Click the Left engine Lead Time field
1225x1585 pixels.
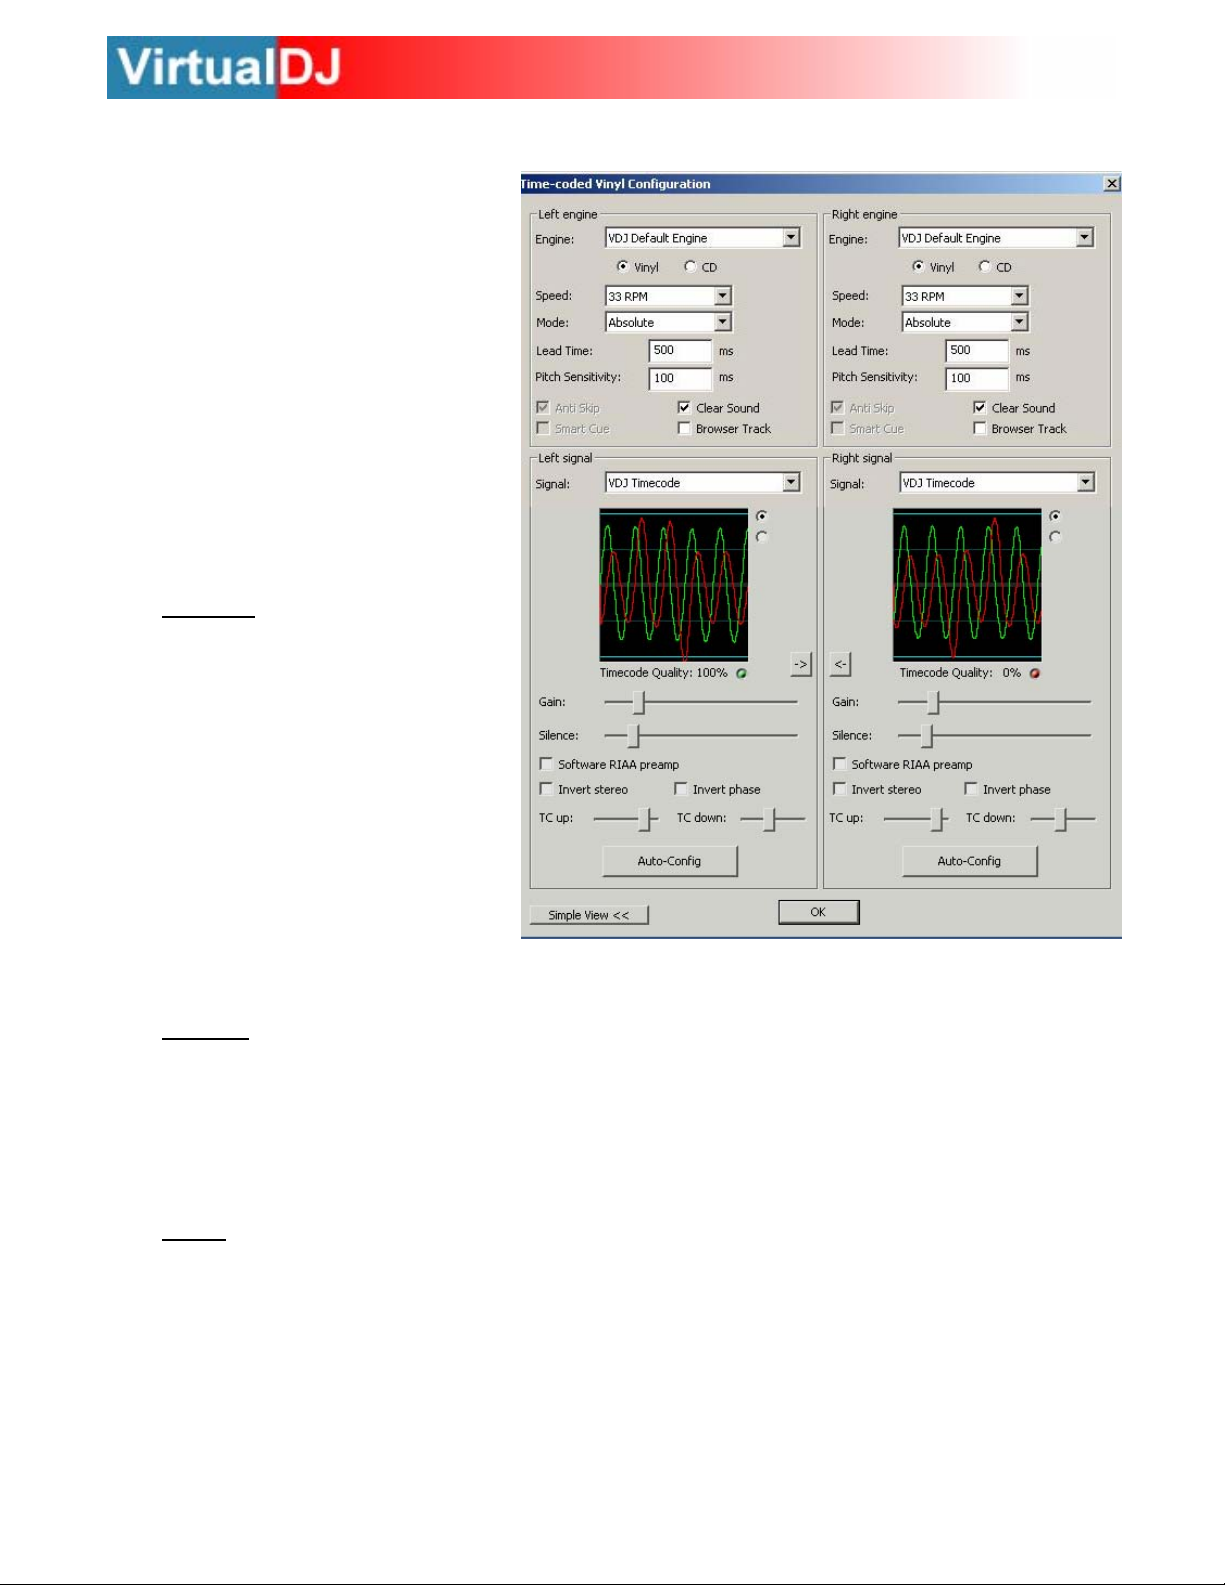pyautogui.click(x=680, y=350)
